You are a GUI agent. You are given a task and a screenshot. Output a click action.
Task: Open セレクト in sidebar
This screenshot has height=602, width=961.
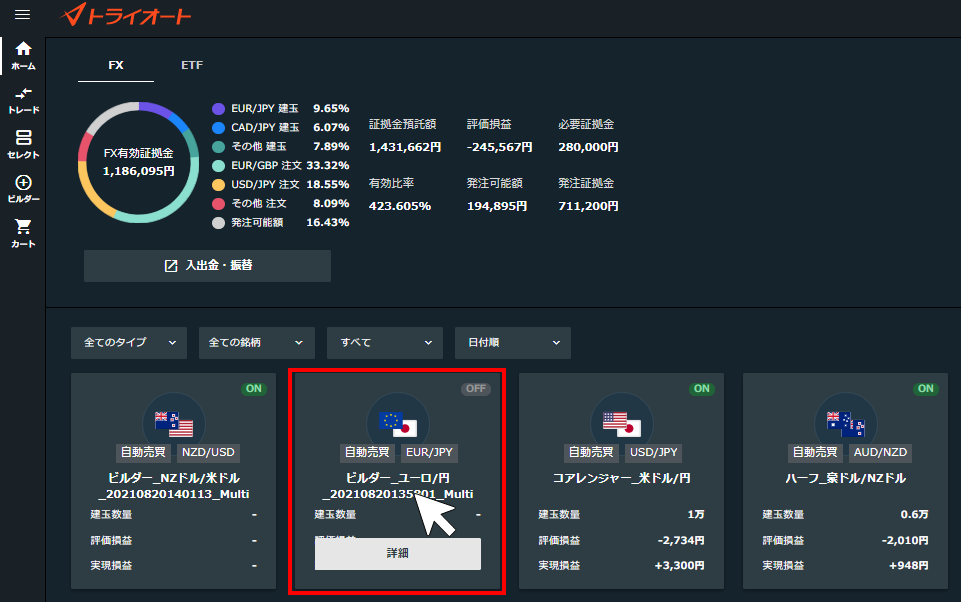(x=23, y=145)
